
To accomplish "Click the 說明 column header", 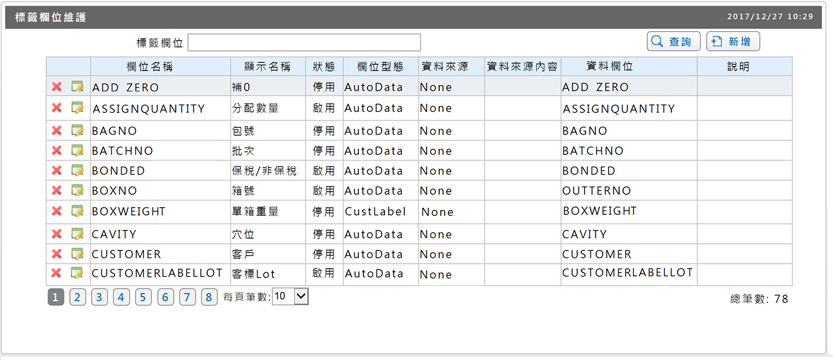I will pyautogui.click(x=745, y=66).
